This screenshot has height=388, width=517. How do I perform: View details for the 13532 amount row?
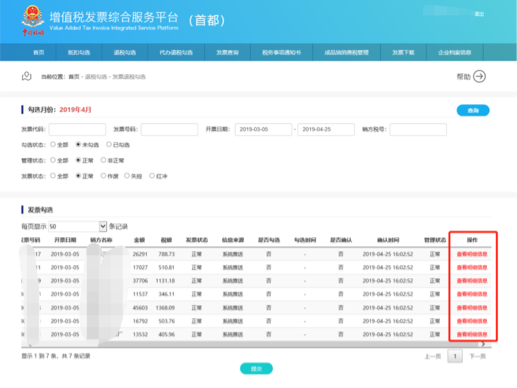(472, 334)
